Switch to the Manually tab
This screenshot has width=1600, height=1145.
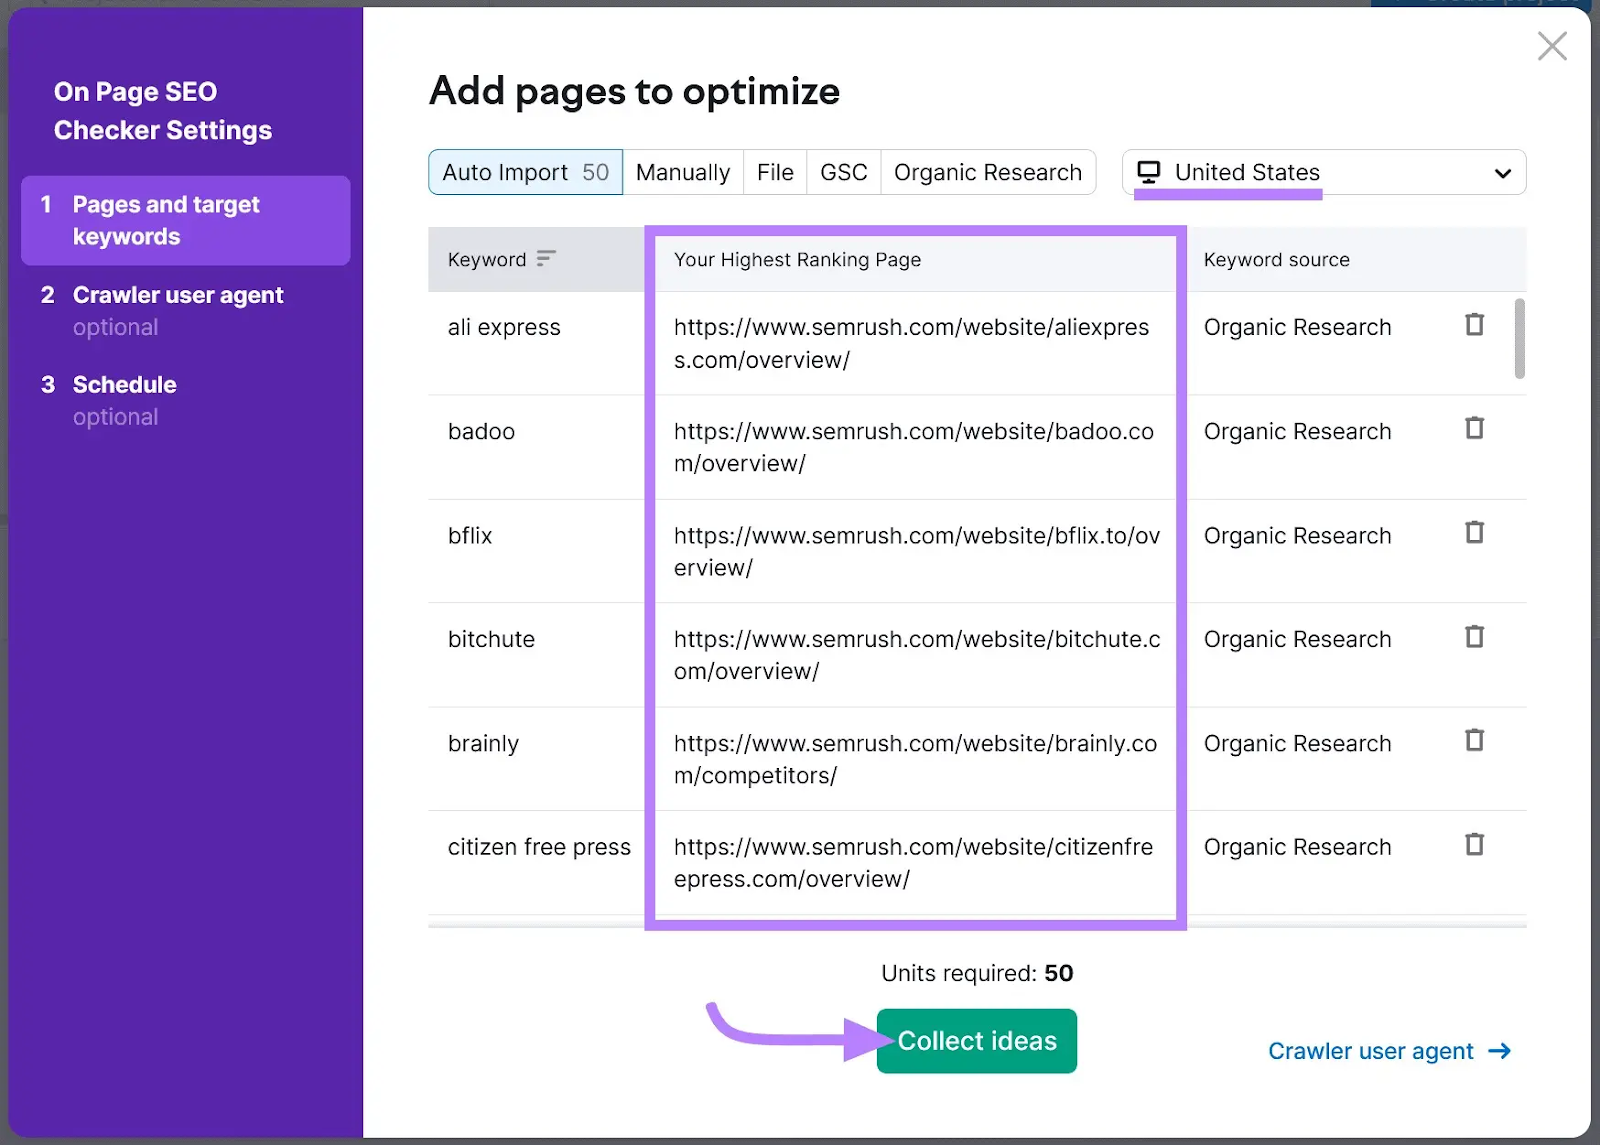[683, 171]
